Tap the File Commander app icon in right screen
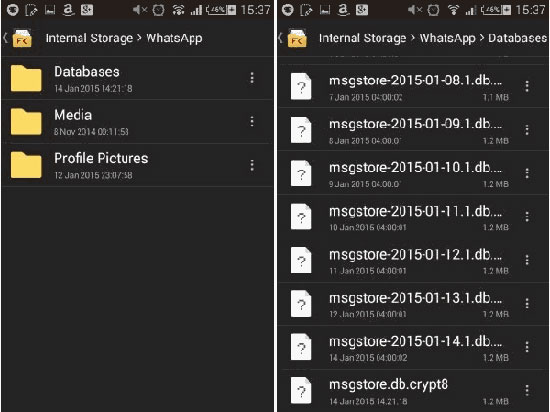This screenshot has width=550, height=412. pos(297,38)
